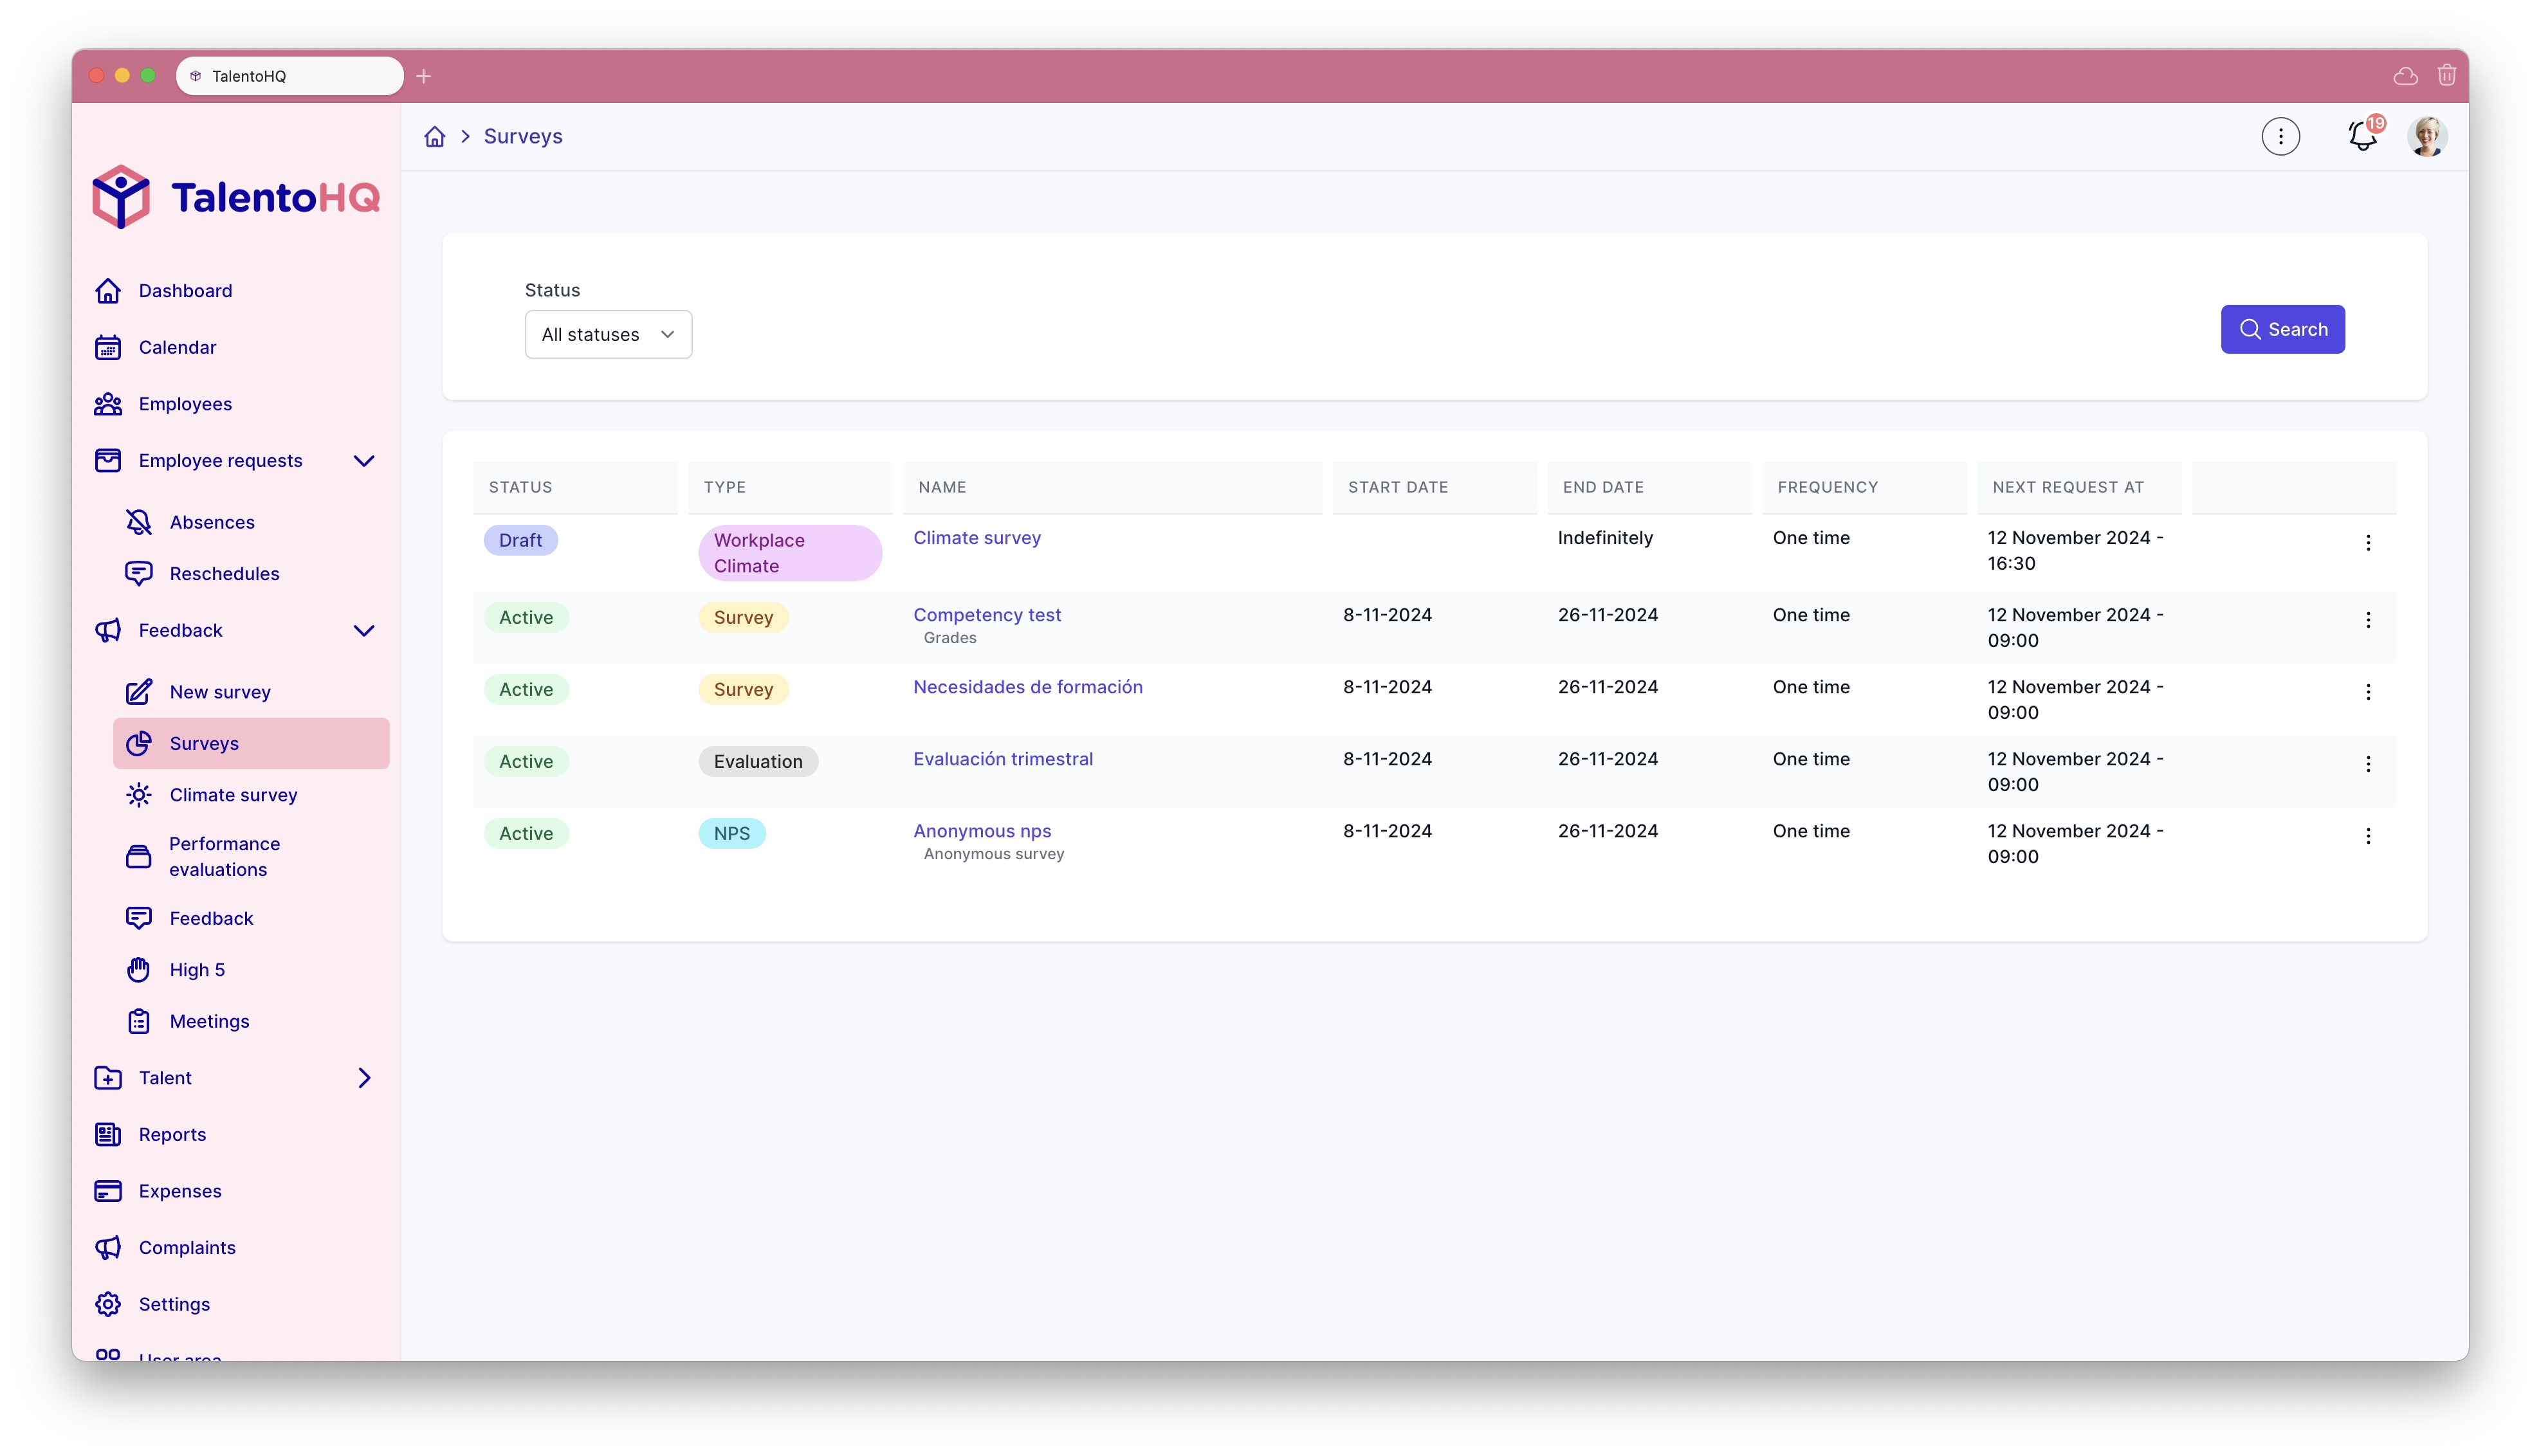Open row actions for Competency test
2541x1456 pixels.
pos(2368,620)
